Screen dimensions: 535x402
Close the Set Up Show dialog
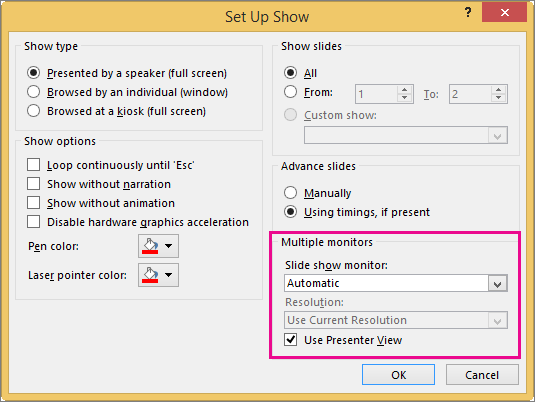tap(504, 13)
